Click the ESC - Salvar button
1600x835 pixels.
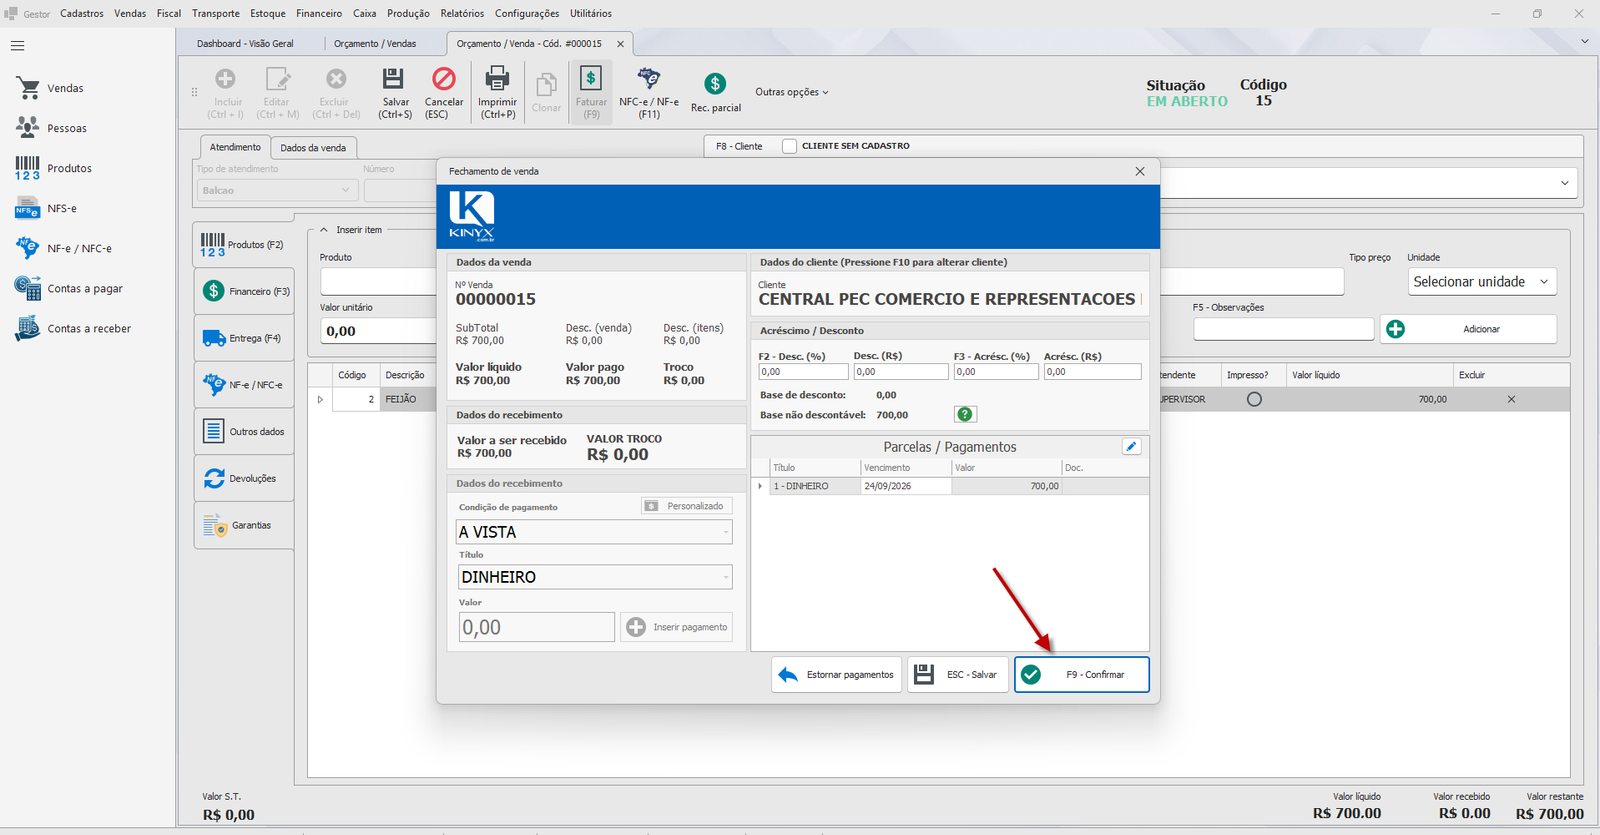click(958, 674)
